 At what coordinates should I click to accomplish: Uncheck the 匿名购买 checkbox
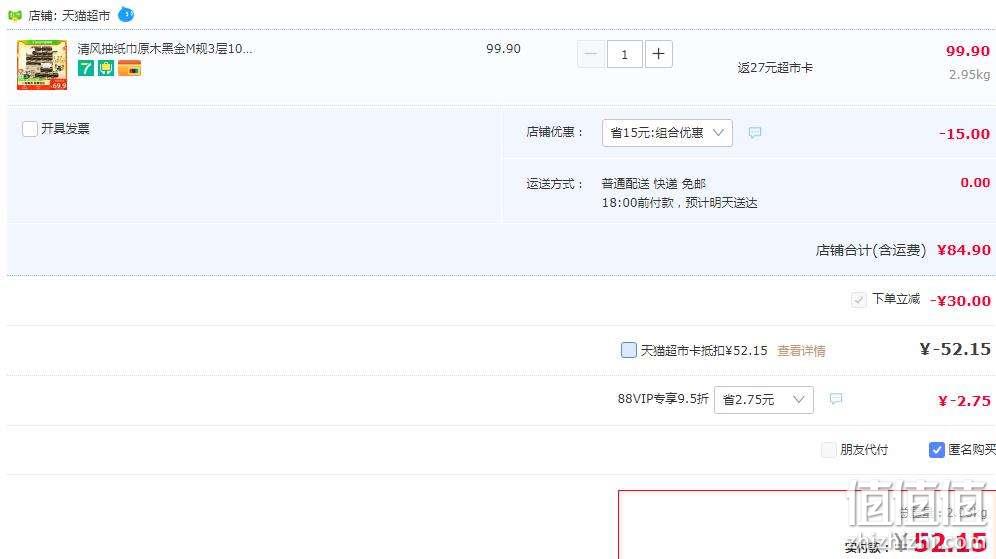coord(936,450)
